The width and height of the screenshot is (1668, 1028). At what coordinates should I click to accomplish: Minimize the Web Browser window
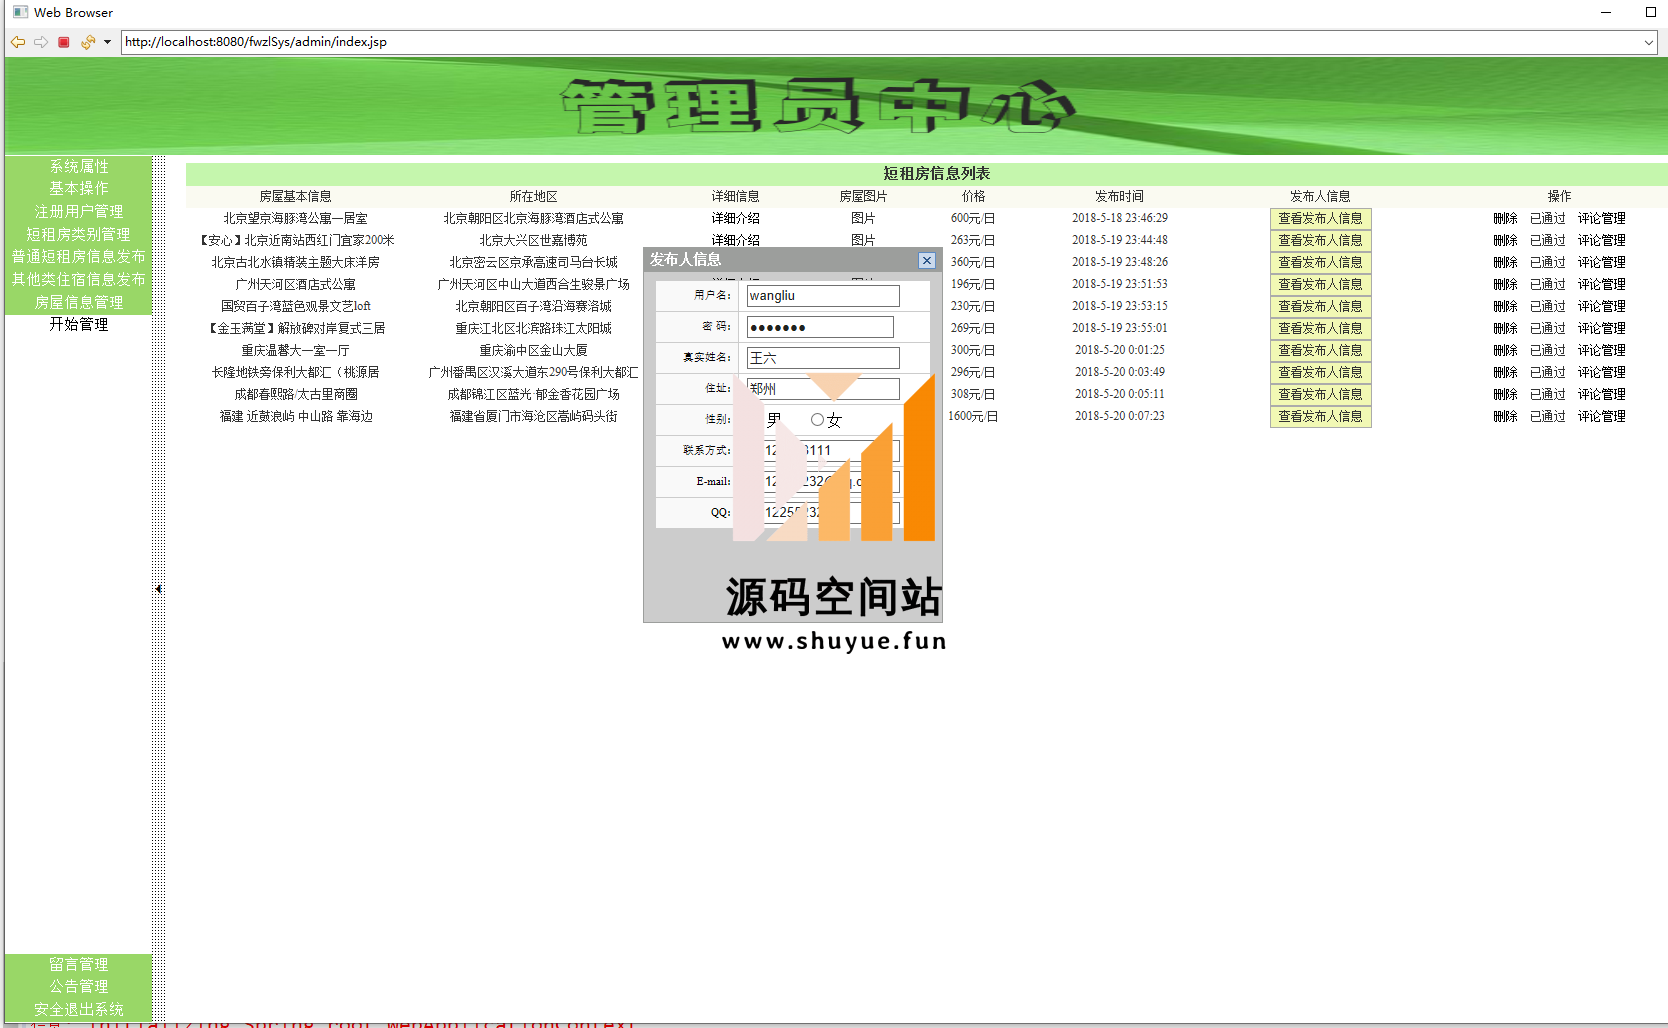coord(1606,12)
